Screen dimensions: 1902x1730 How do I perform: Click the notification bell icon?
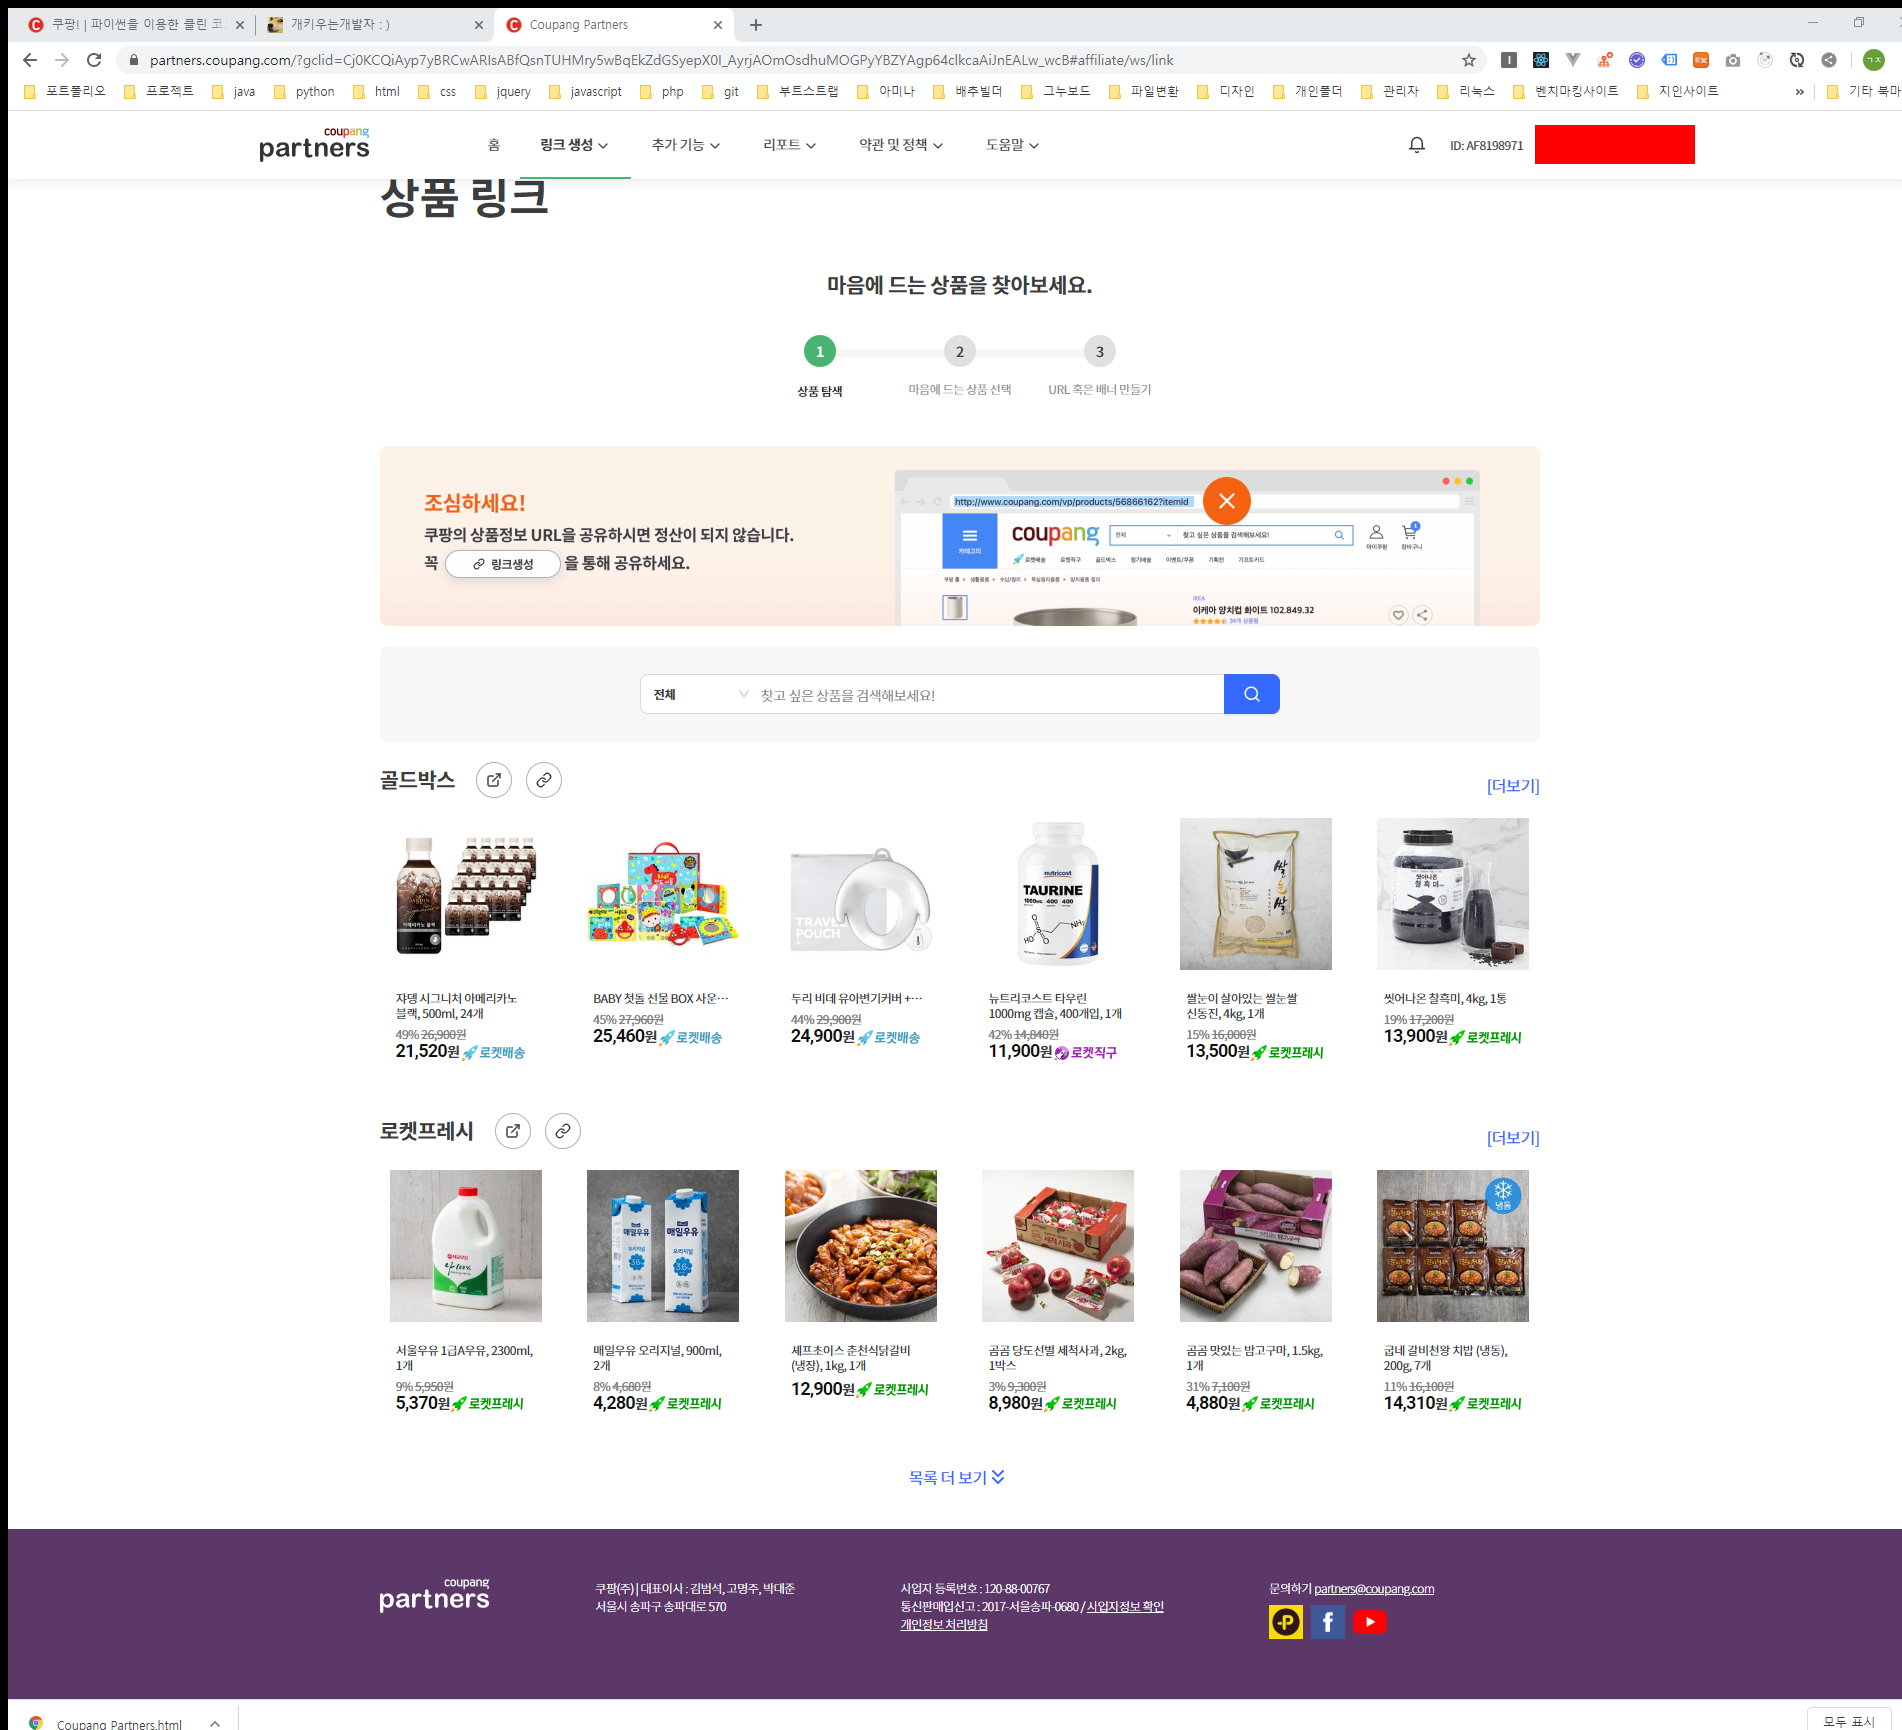click(x=1416, y=145)
